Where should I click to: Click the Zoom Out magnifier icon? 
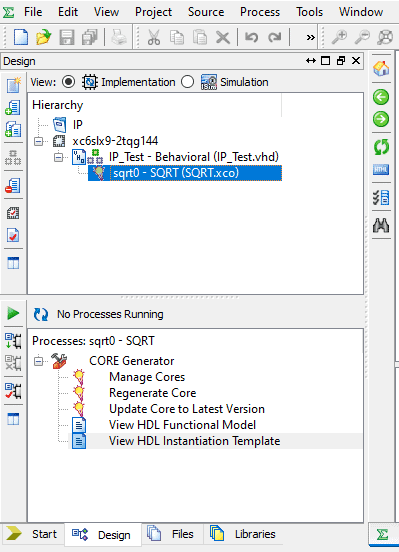tap(362, 37)
